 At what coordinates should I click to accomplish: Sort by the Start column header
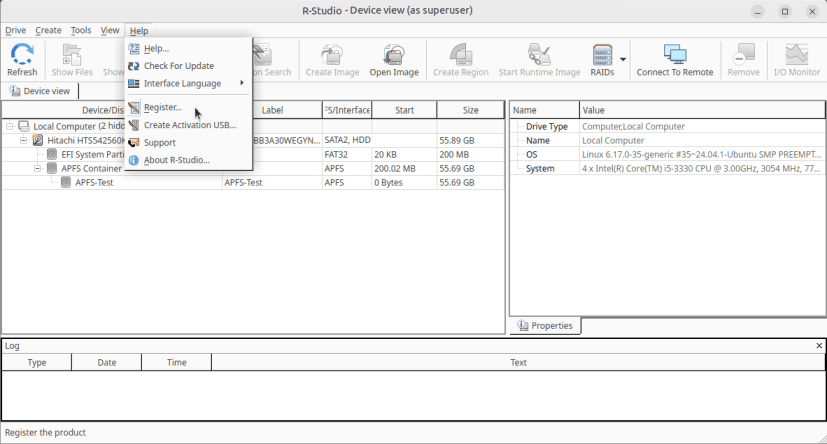point(405,110)
